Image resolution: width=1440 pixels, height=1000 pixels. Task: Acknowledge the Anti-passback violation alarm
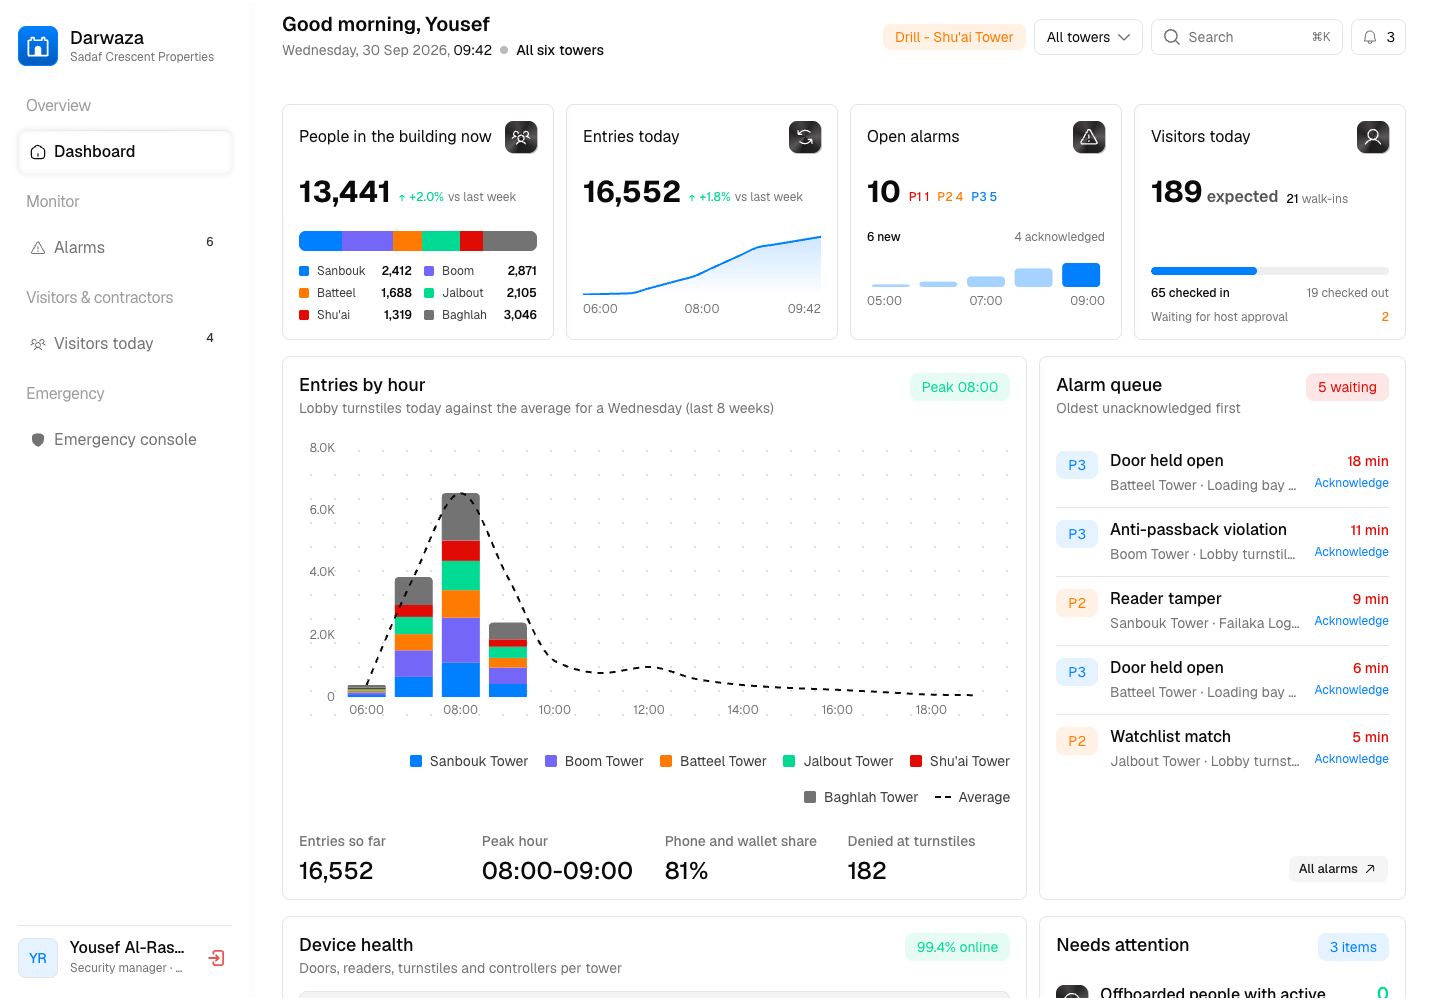(1351, 552)
